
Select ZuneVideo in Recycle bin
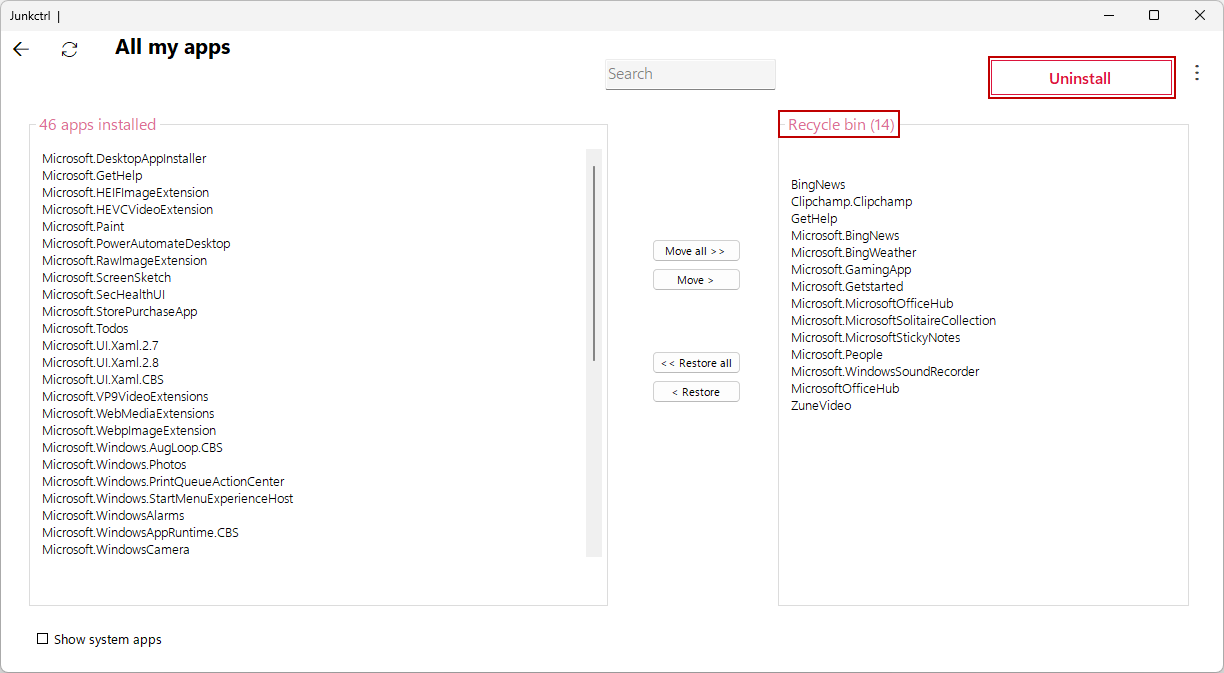[x=821, y=406]
